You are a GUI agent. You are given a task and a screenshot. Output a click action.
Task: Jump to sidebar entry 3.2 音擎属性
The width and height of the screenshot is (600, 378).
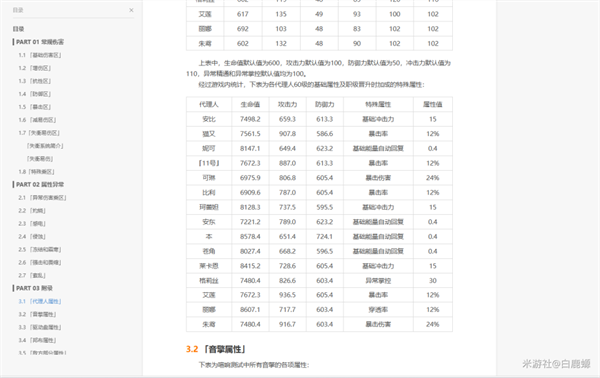pos(38,314)
